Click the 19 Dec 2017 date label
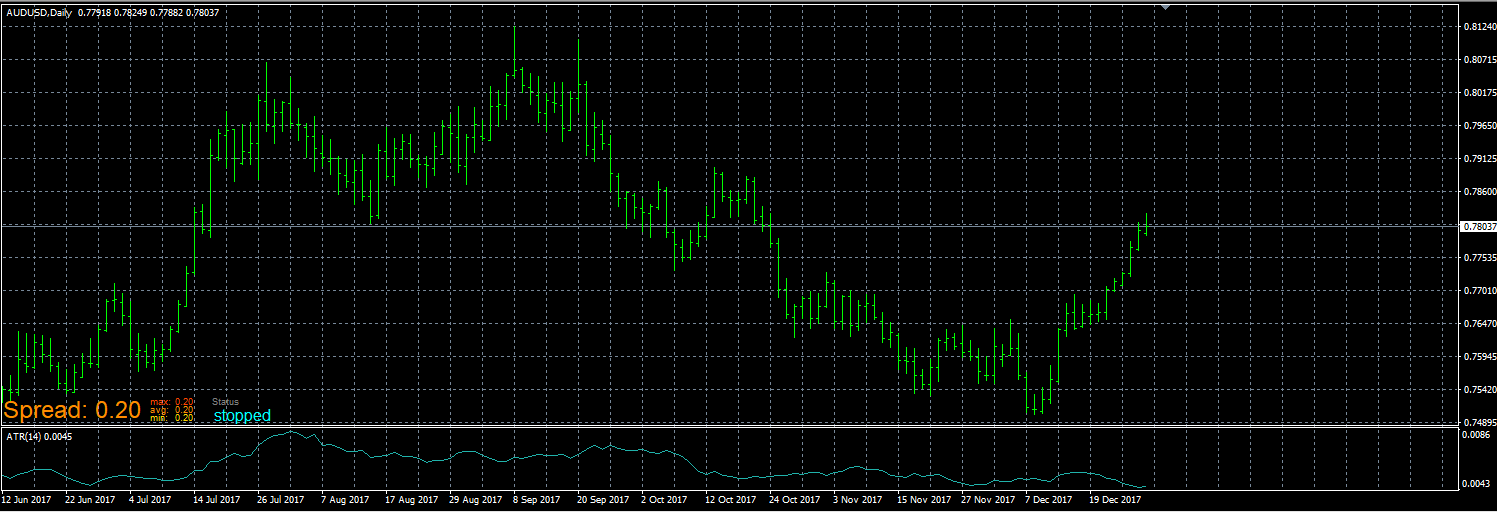Viewport: 1497px width, 512px height. 1114,498
